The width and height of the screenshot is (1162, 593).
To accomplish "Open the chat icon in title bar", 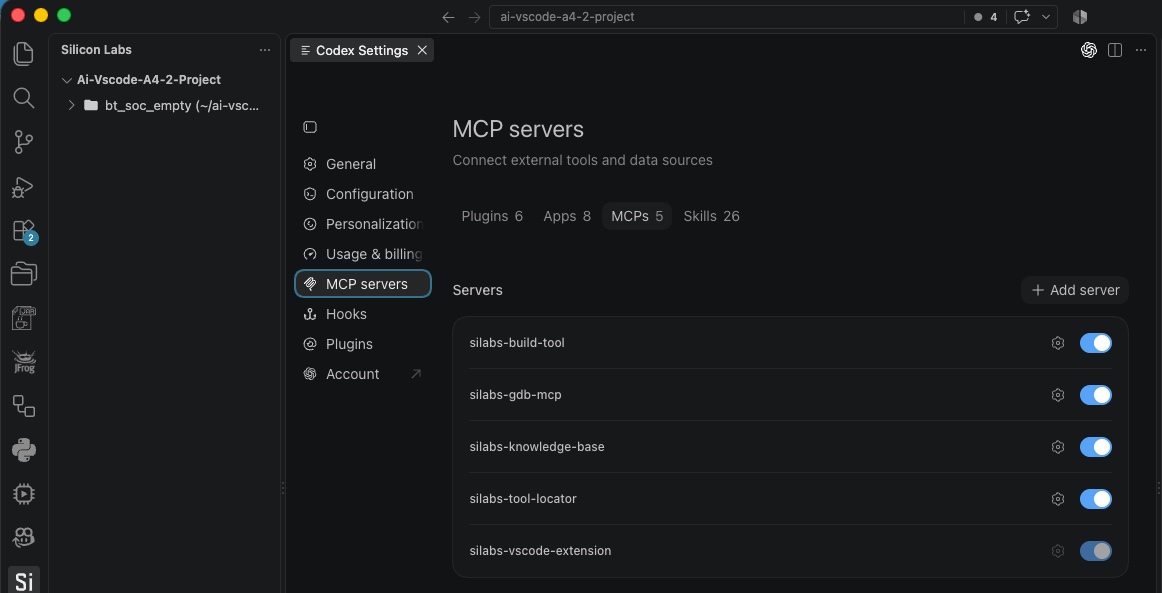I will click(x=1023, y=17).
